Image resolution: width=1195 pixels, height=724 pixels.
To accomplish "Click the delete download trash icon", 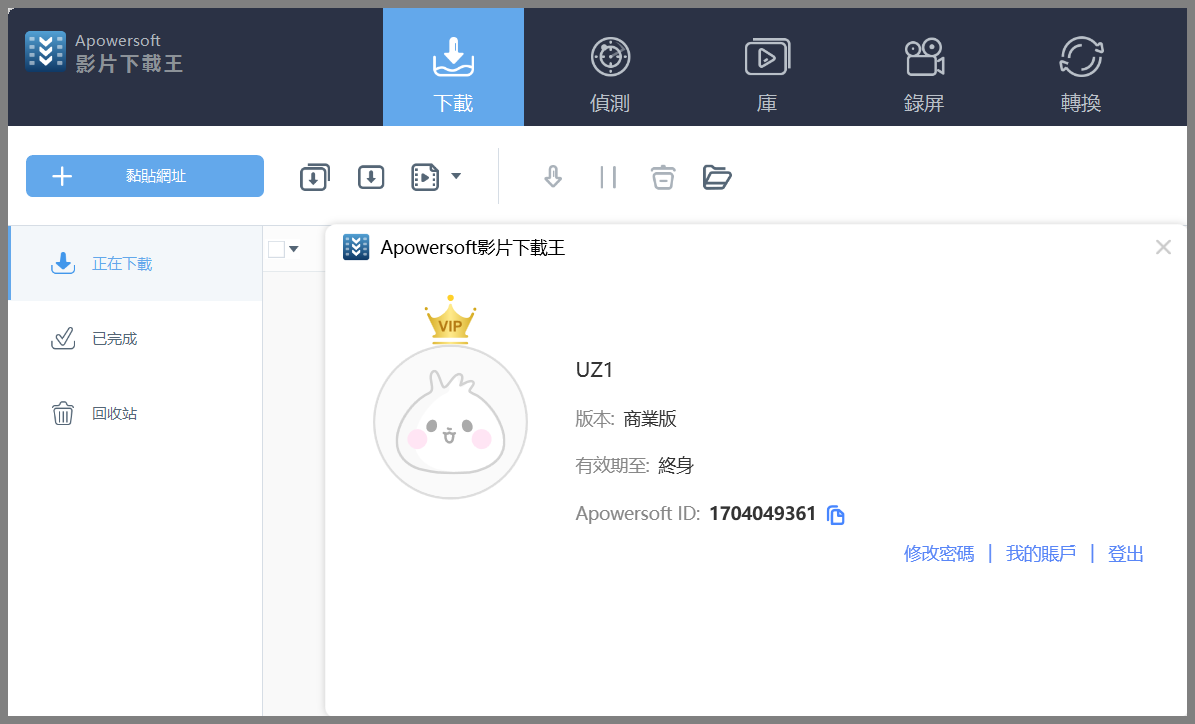I will click(x=663, y=176).
